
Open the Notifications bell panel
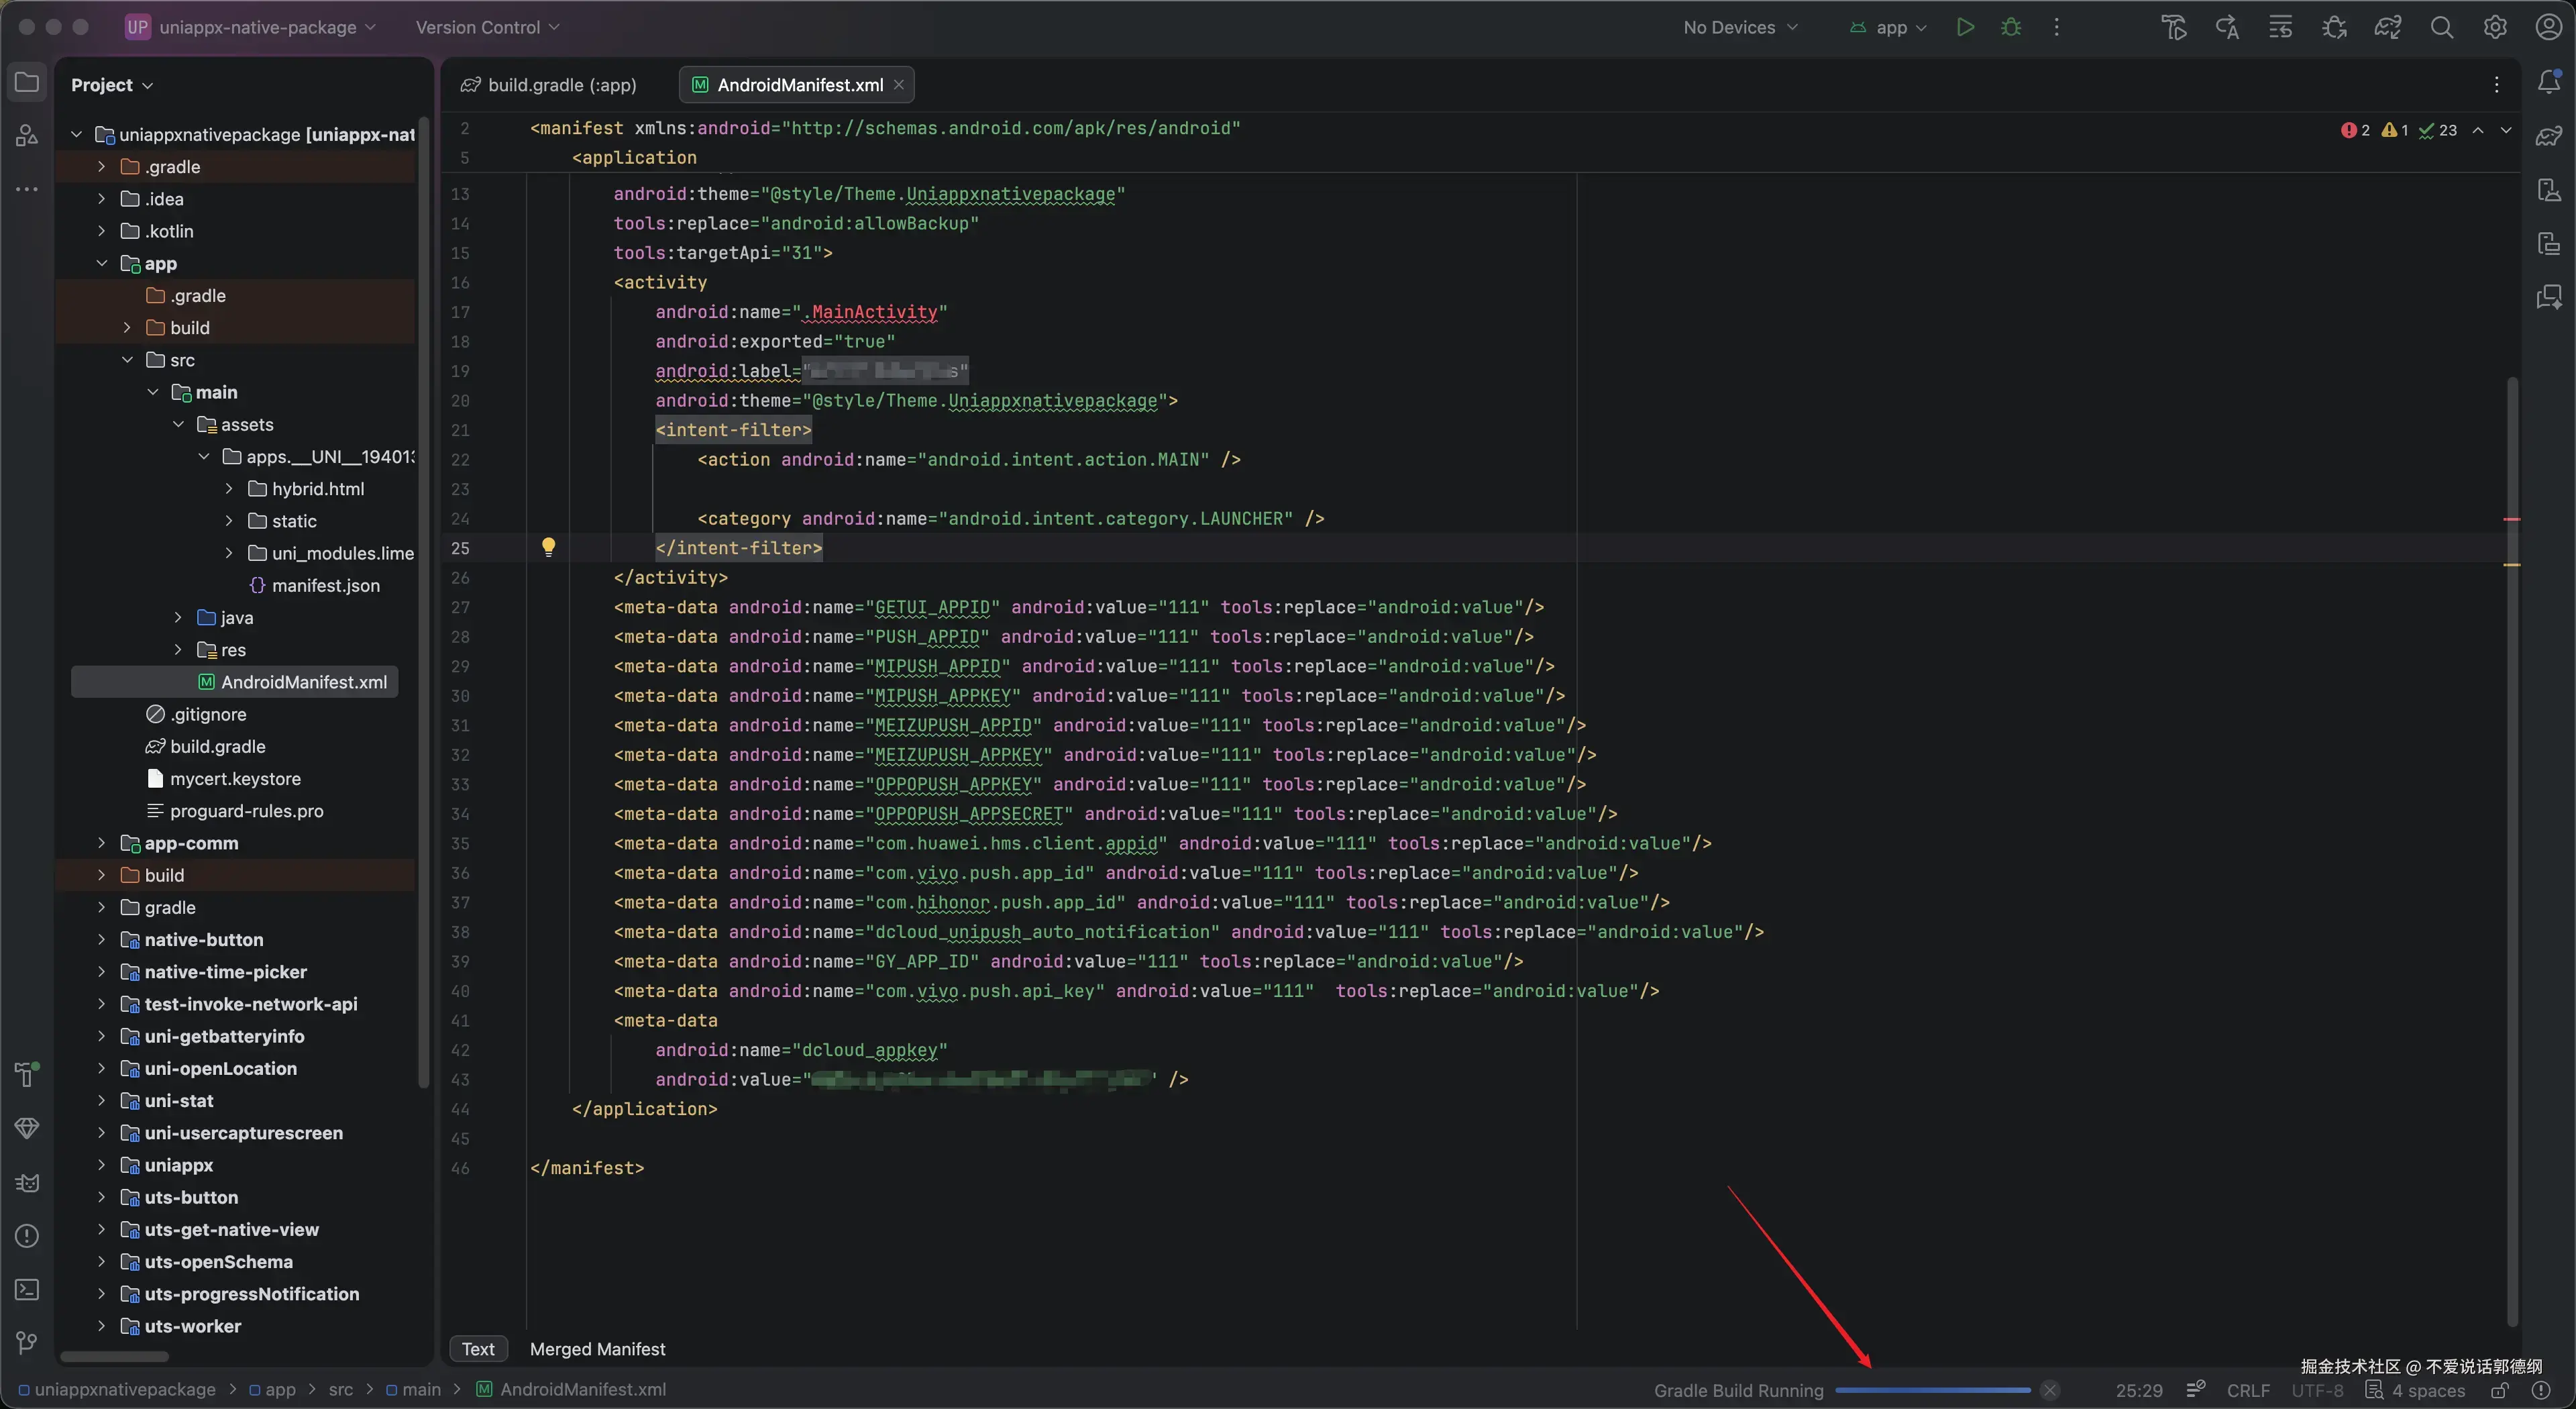[x=2548, y=82]
